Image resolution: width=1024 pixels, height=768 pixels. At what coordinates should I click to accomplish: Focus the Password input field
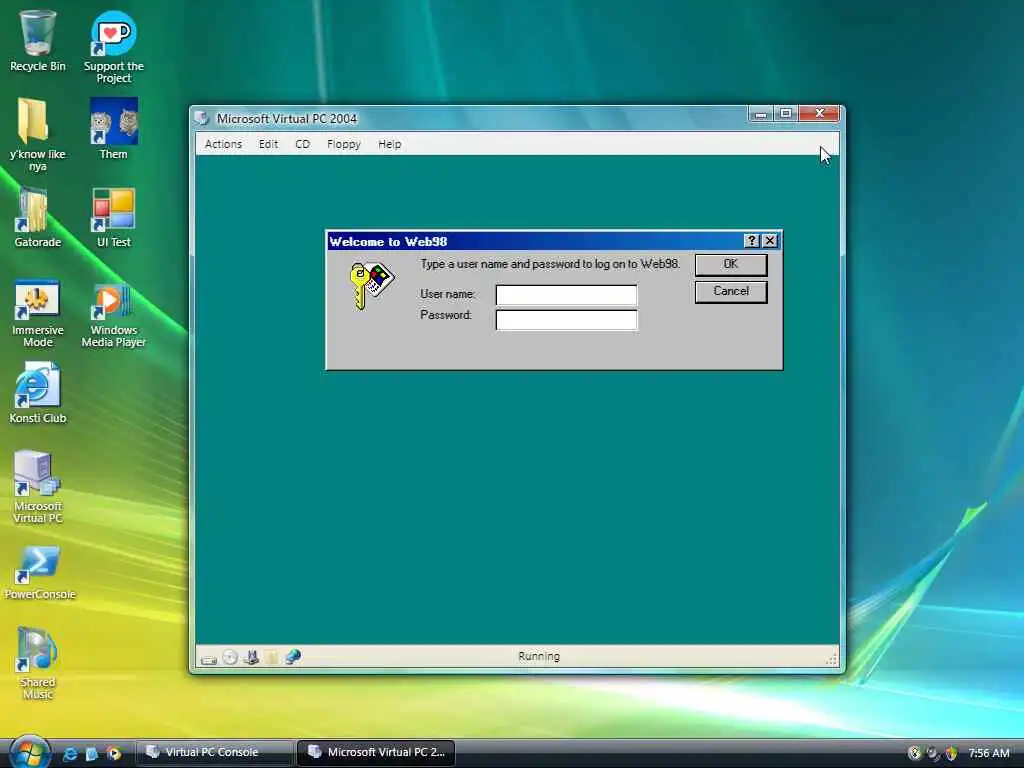coord(566,320)
